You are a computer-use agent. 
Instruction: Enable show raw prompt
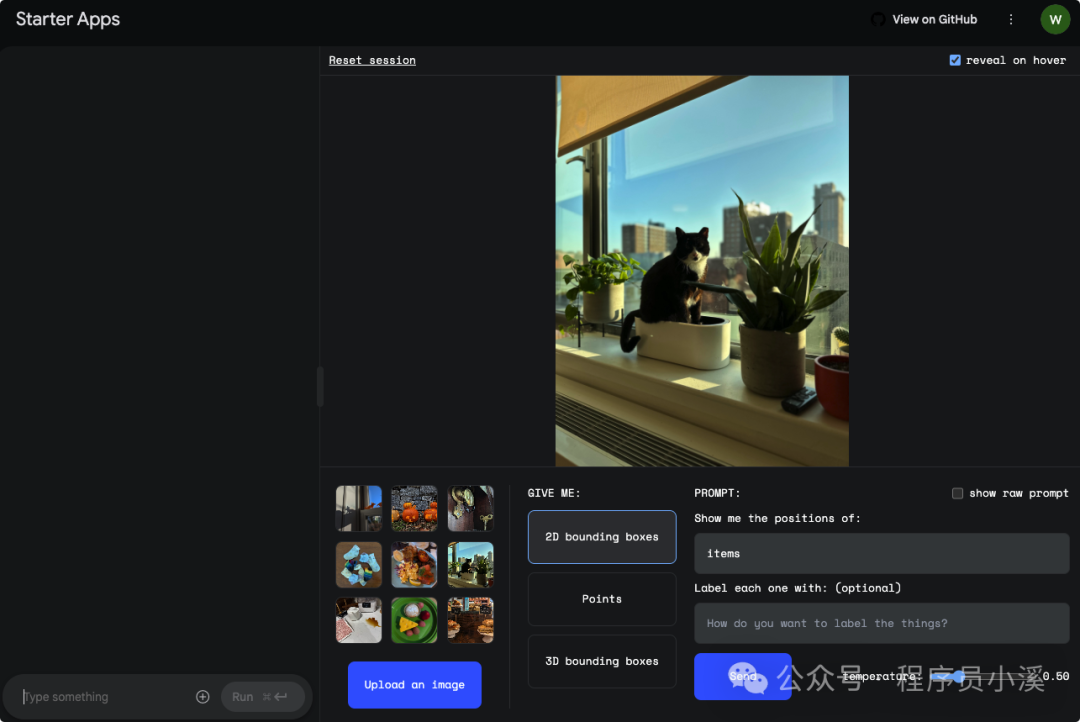coord(957,493)
